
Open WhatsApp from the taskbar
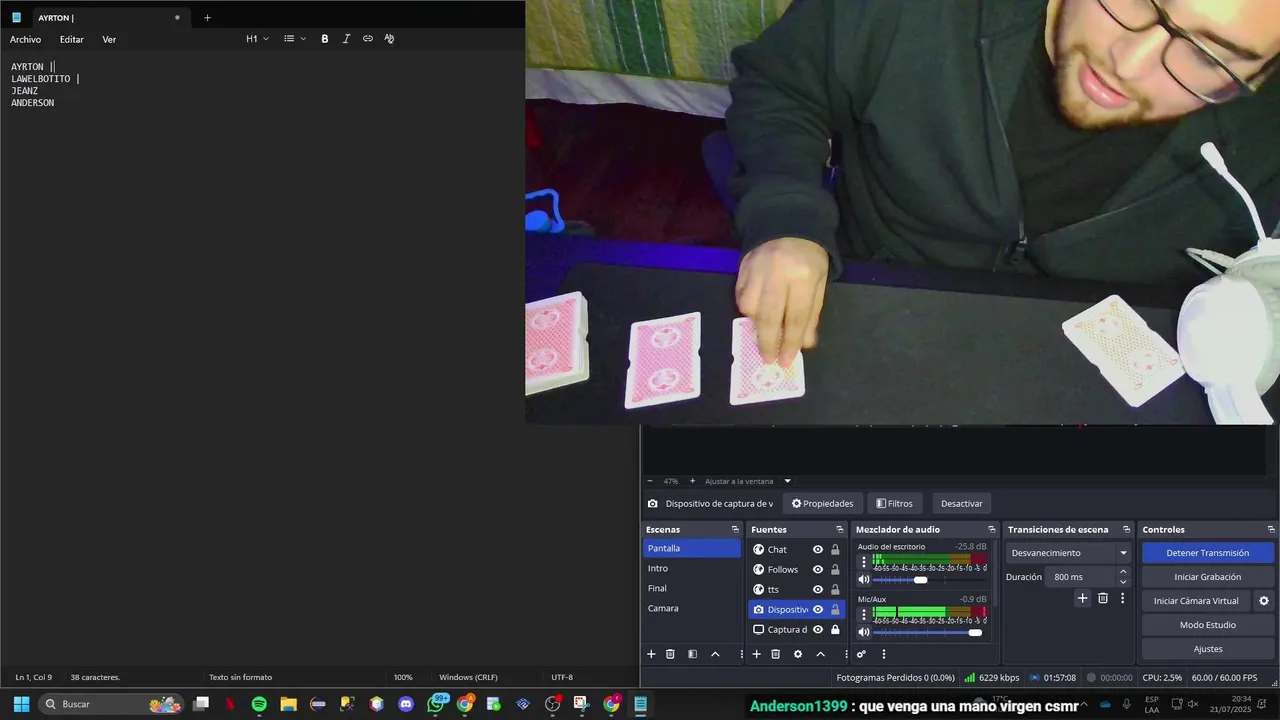point(436,704)
